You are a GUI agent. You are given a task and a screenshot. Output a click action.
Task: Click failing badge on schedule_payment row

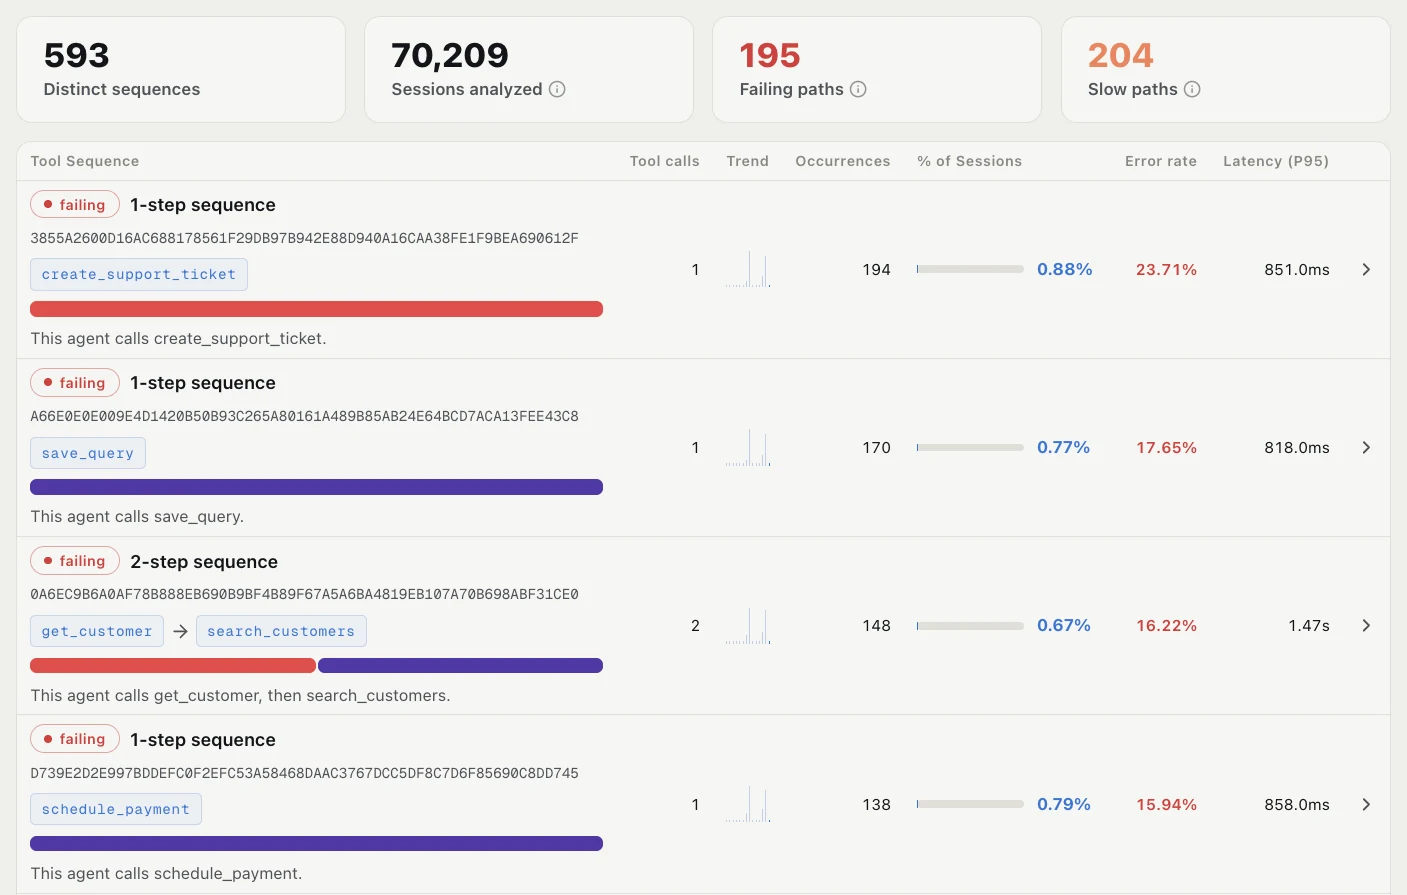[75, 739]
